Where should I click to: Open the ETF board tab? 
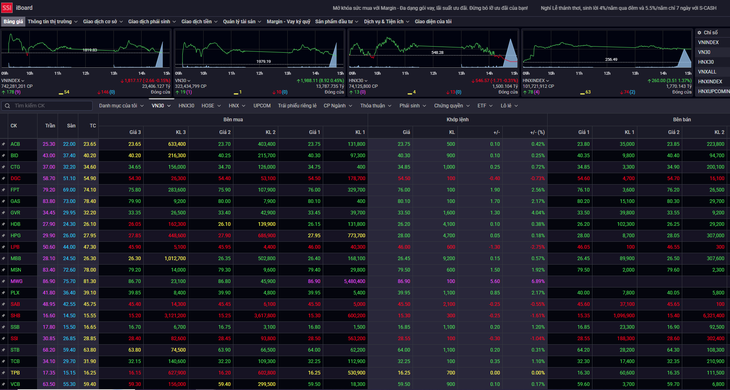pyautogui.click(x=485, y=106)
